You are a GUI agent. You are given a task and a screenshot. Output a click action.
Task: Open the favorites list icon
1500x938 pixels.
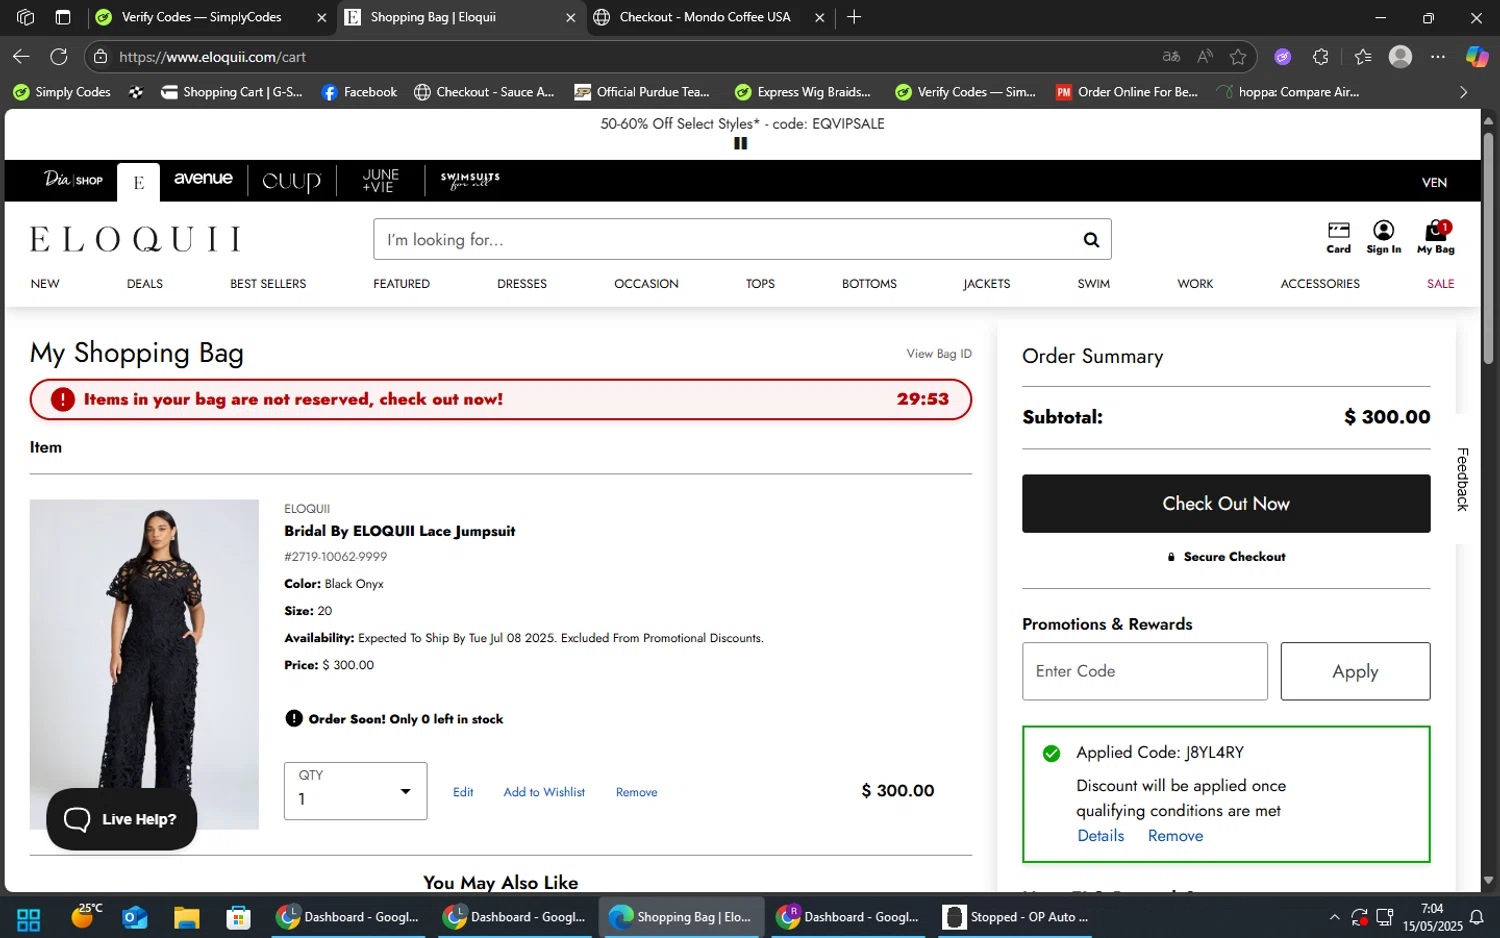point(1362,57)
